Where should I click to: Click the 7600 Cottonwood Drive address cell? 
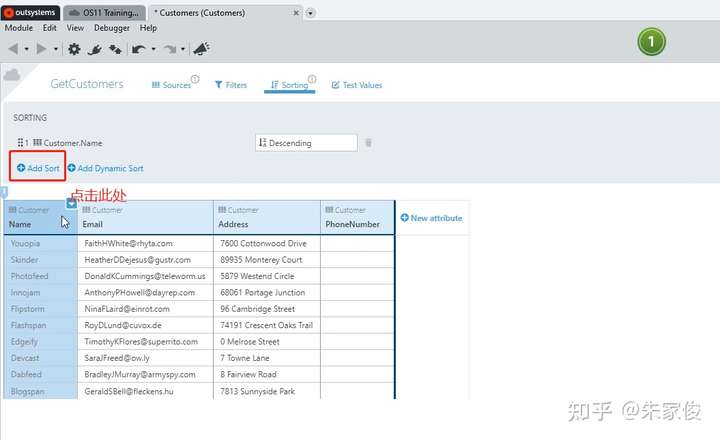[x=267, y=243]
